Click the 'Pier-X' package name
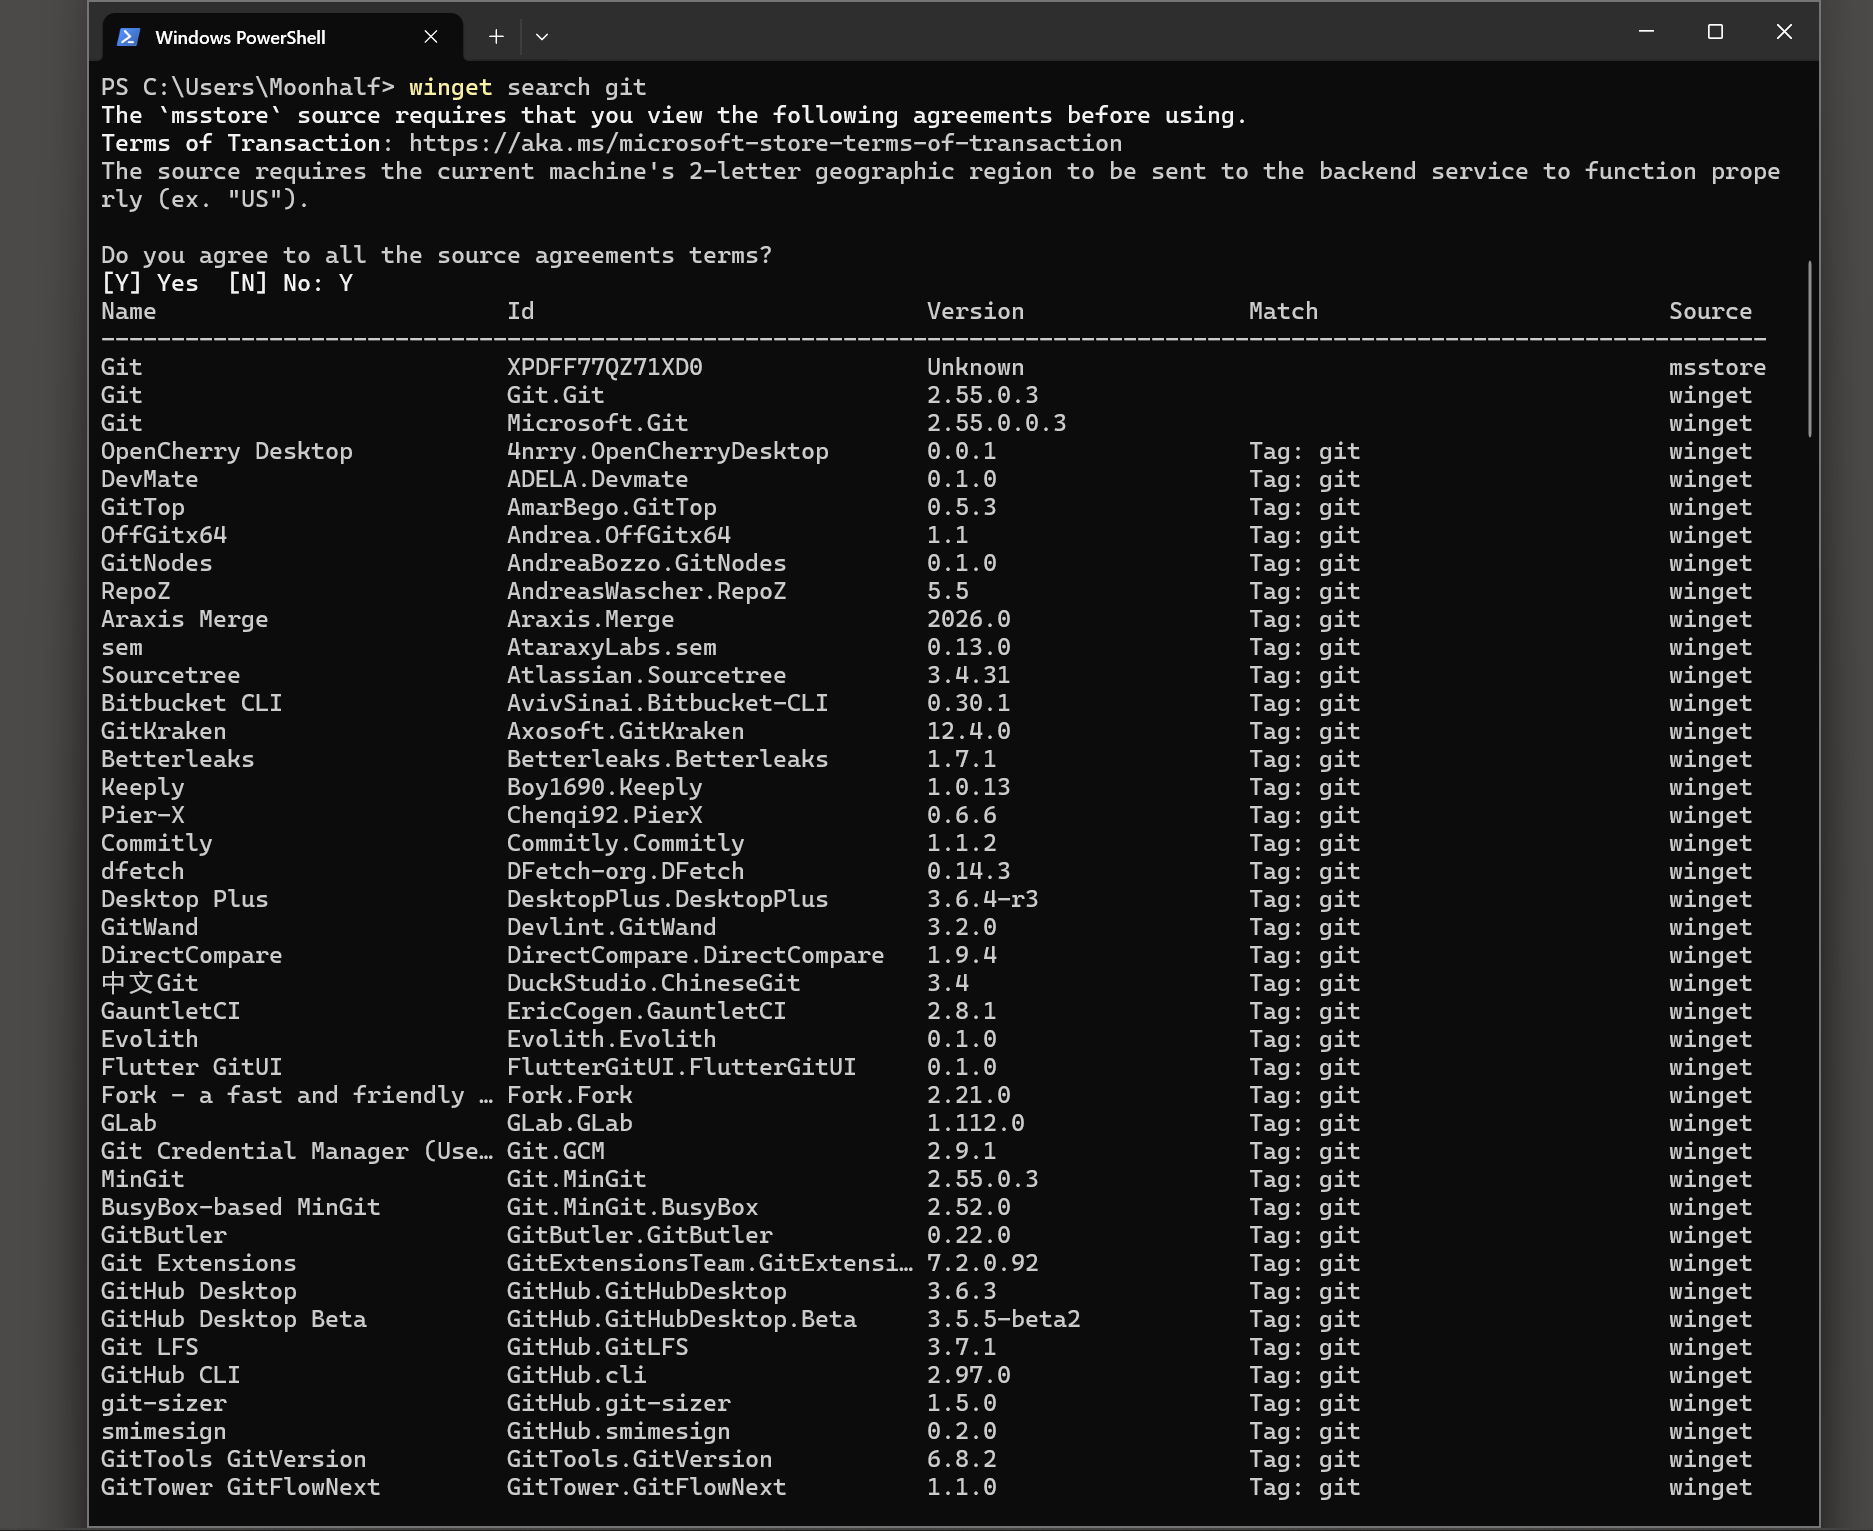The height and width of the screenshot is (1531, 1873). tap(142, 815)
